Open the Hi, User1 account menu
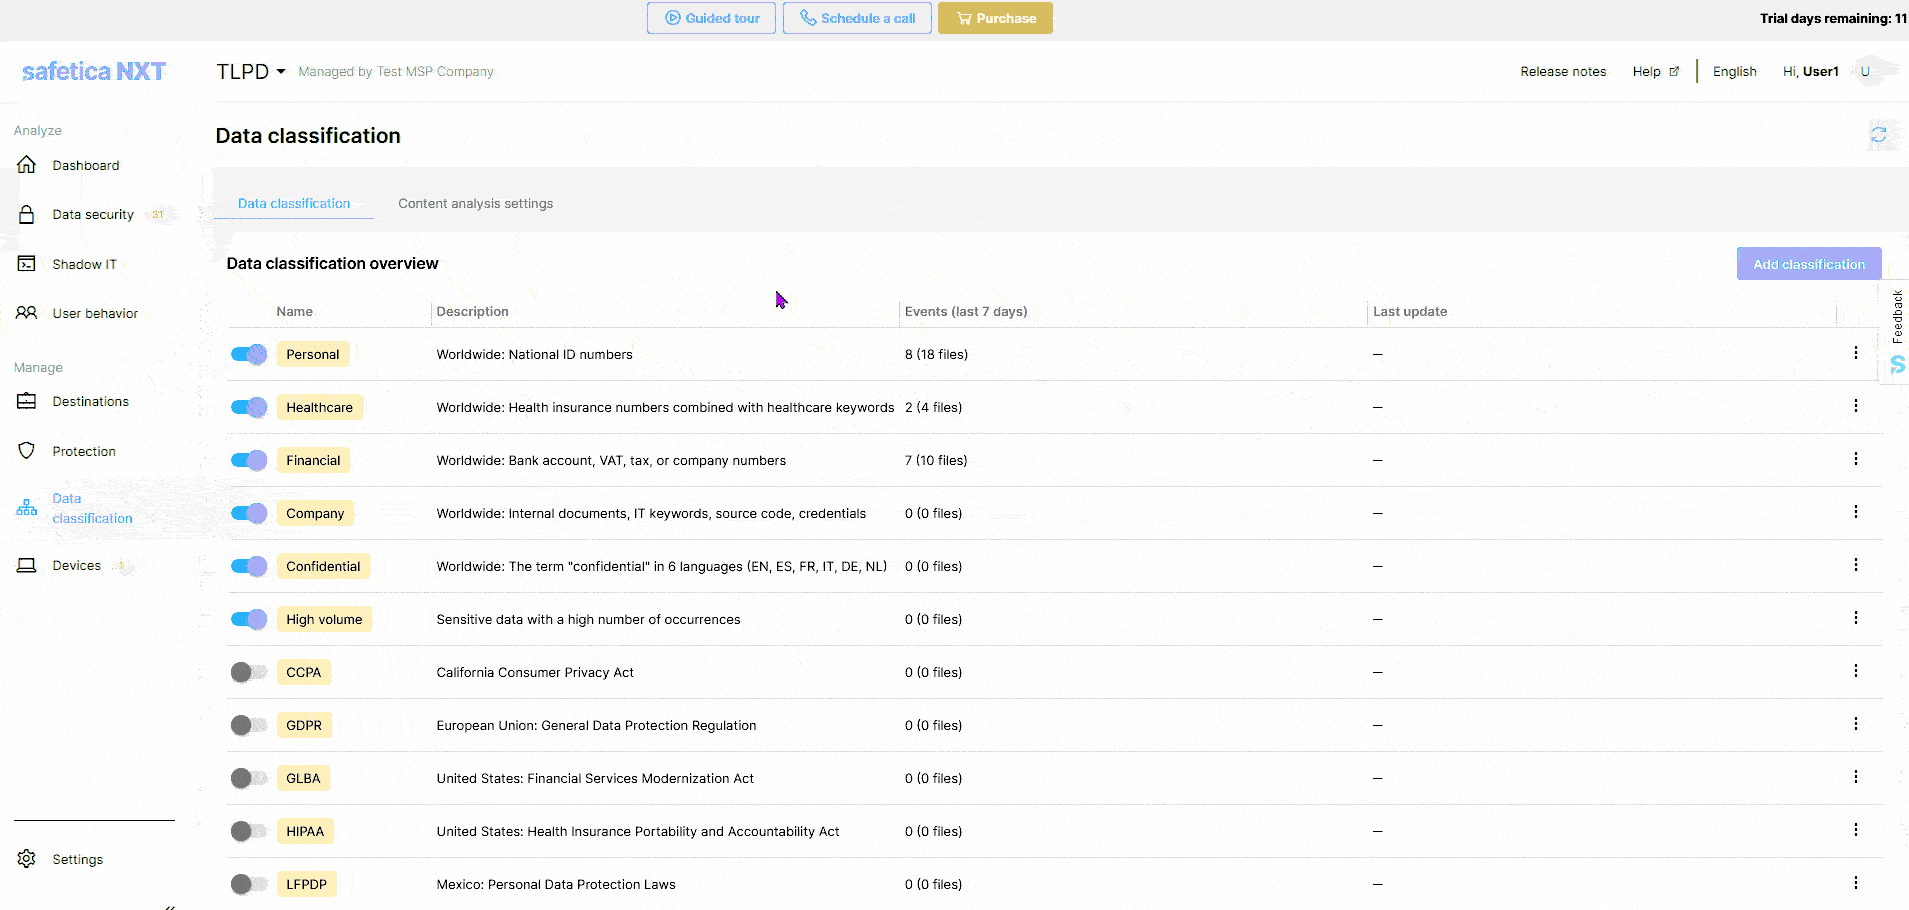The image size is (1909, 910). (1810, 71)
